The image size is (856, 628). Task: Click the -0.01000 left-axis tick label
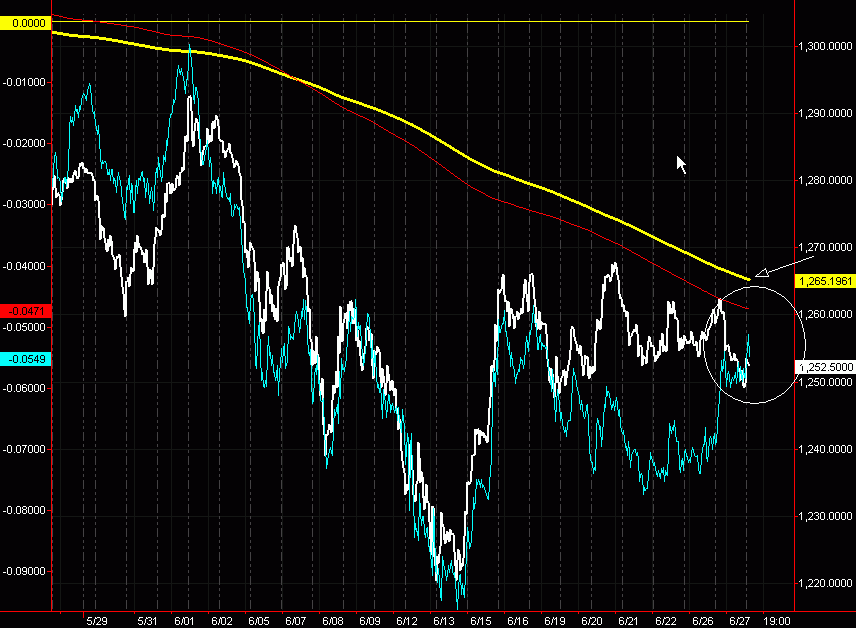tap(24, 82)
